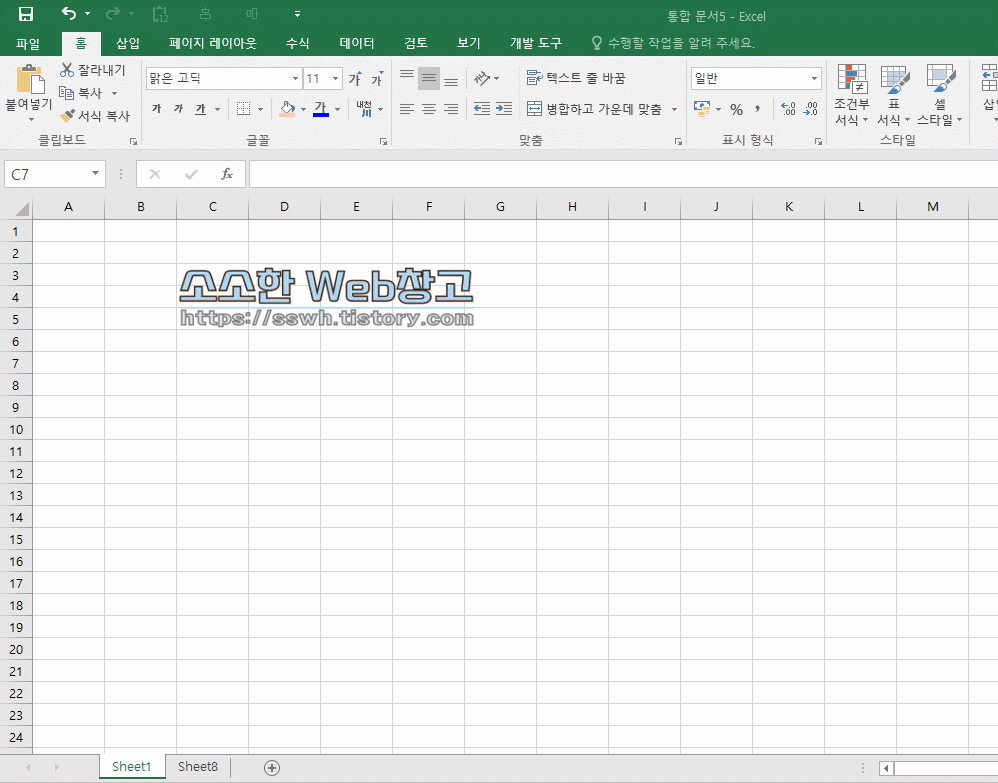Toggle middle vertical alignment
Viewport: 998px width, 783px height.
coord(429,78)
